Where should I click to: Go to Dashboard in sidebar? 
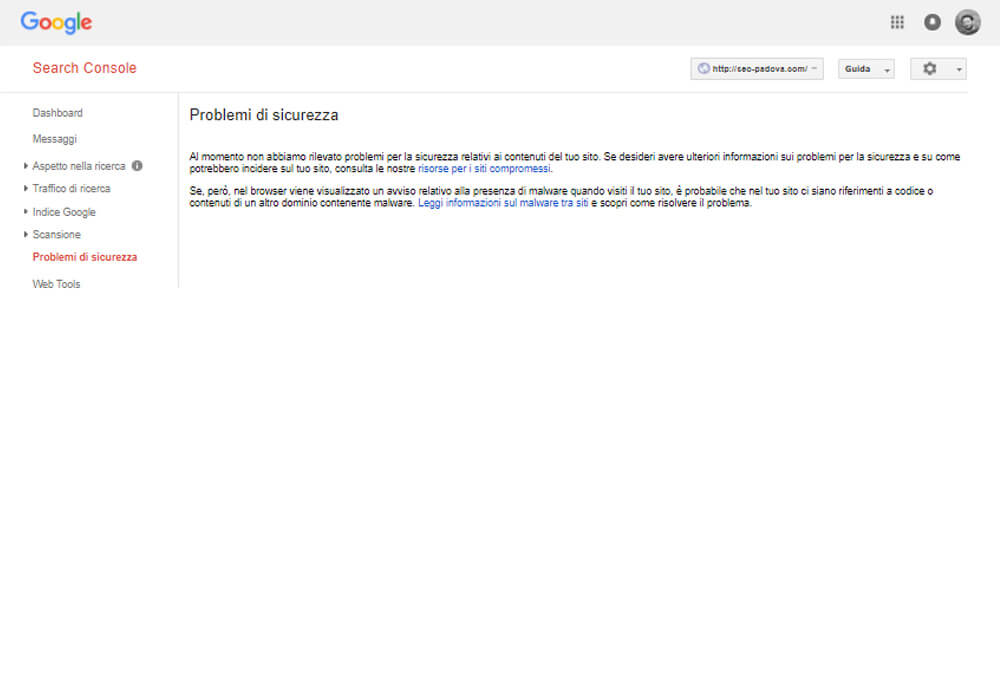[x=57, y=113]
